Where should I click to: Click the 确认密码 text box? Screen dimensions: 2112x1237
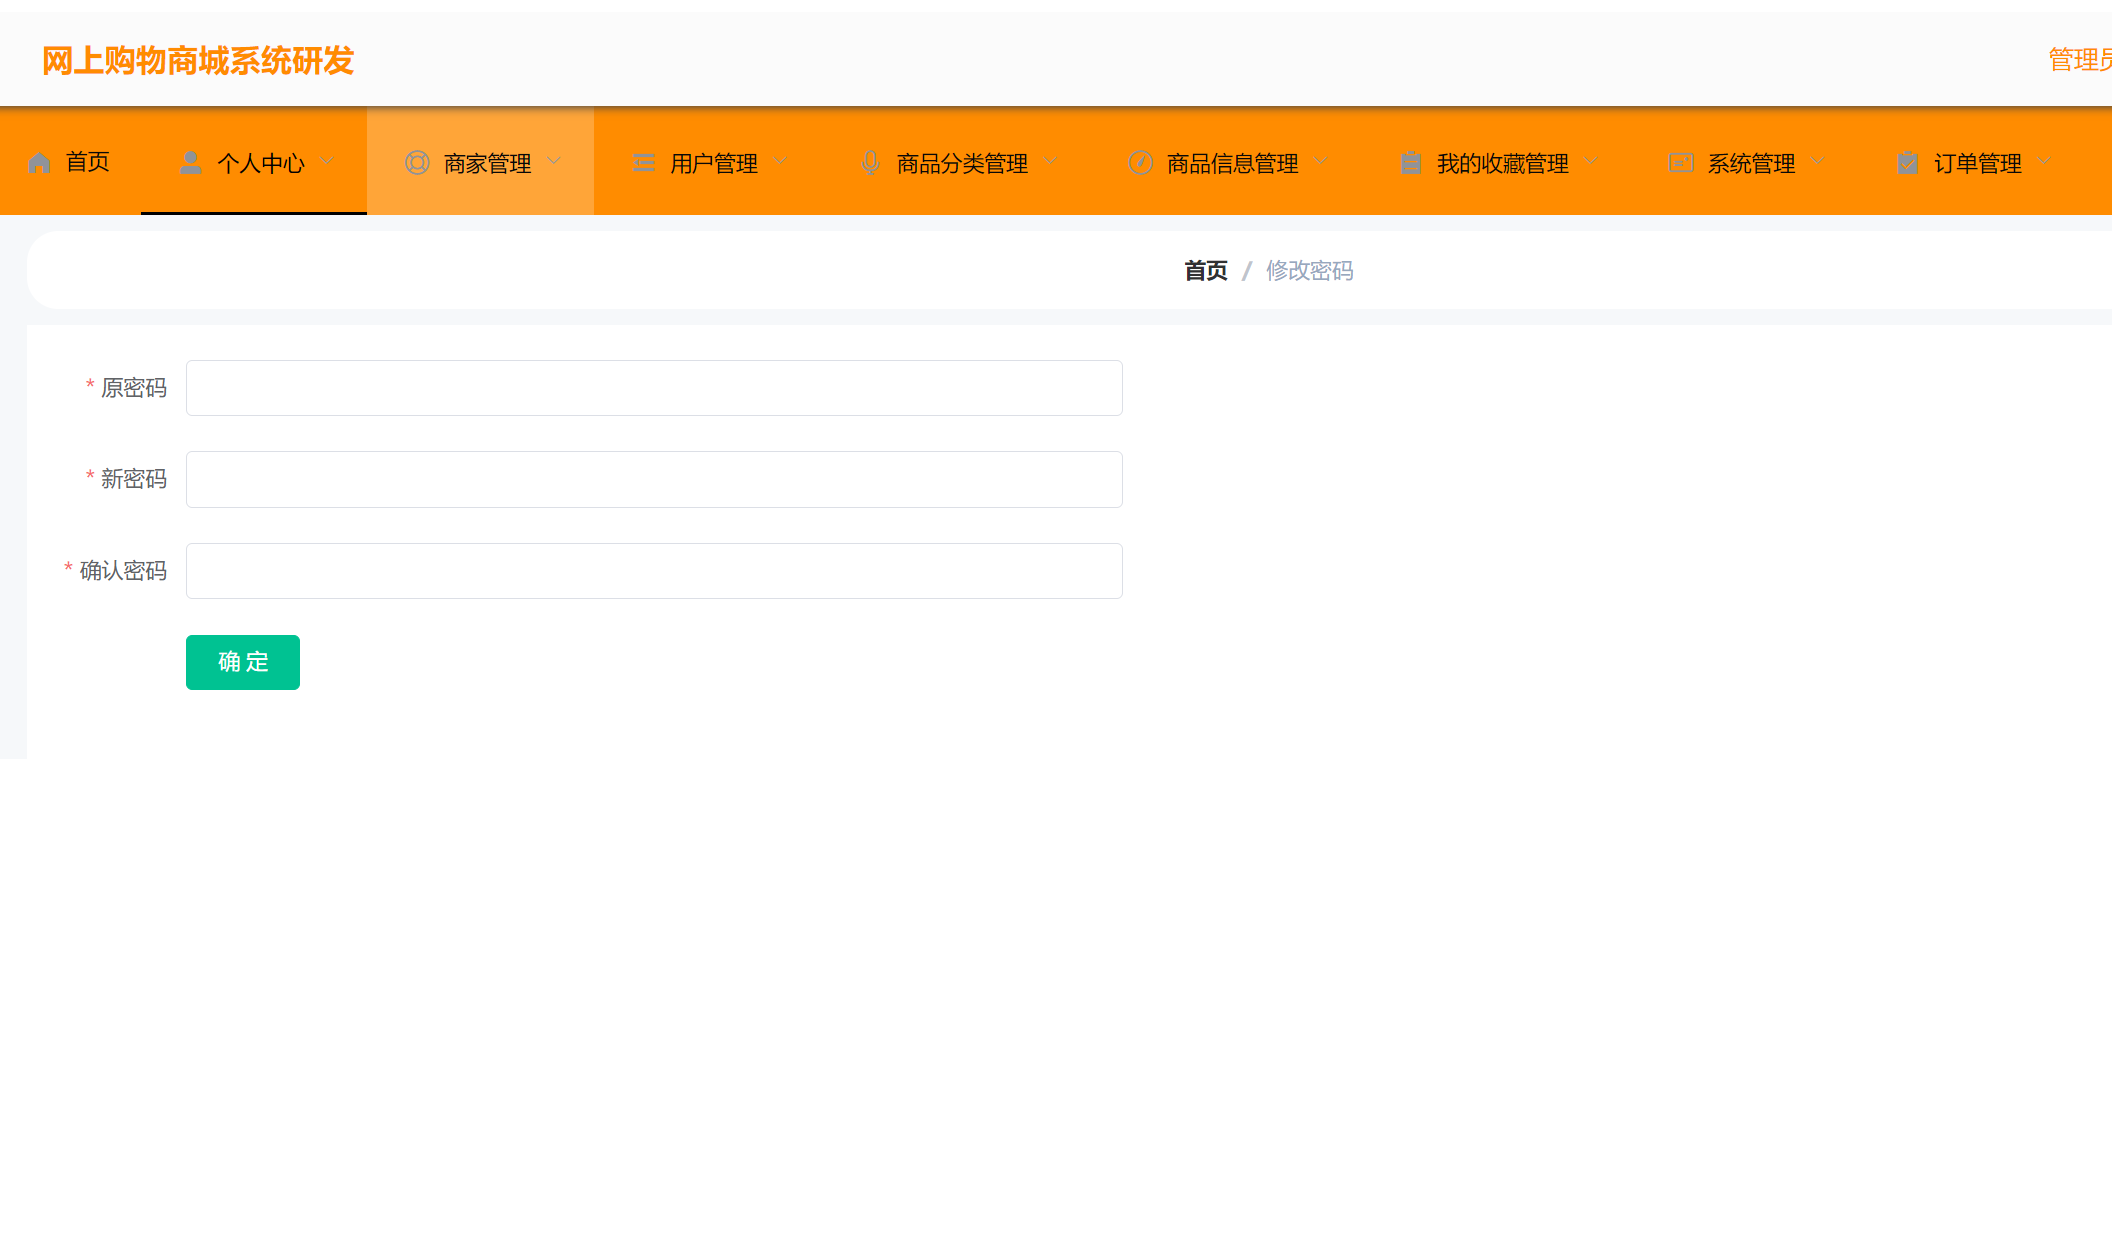pyautogui.click(x=654, y=571)
